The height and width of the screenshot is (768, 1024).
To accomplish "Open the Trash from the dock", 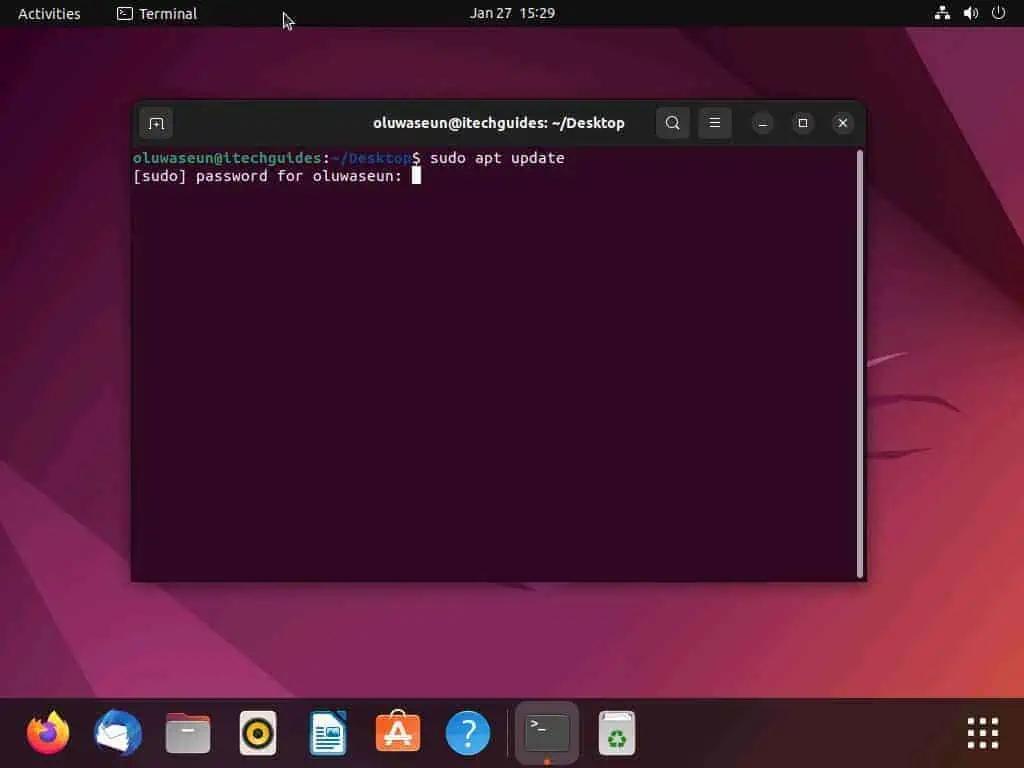I will coord(617,732).
